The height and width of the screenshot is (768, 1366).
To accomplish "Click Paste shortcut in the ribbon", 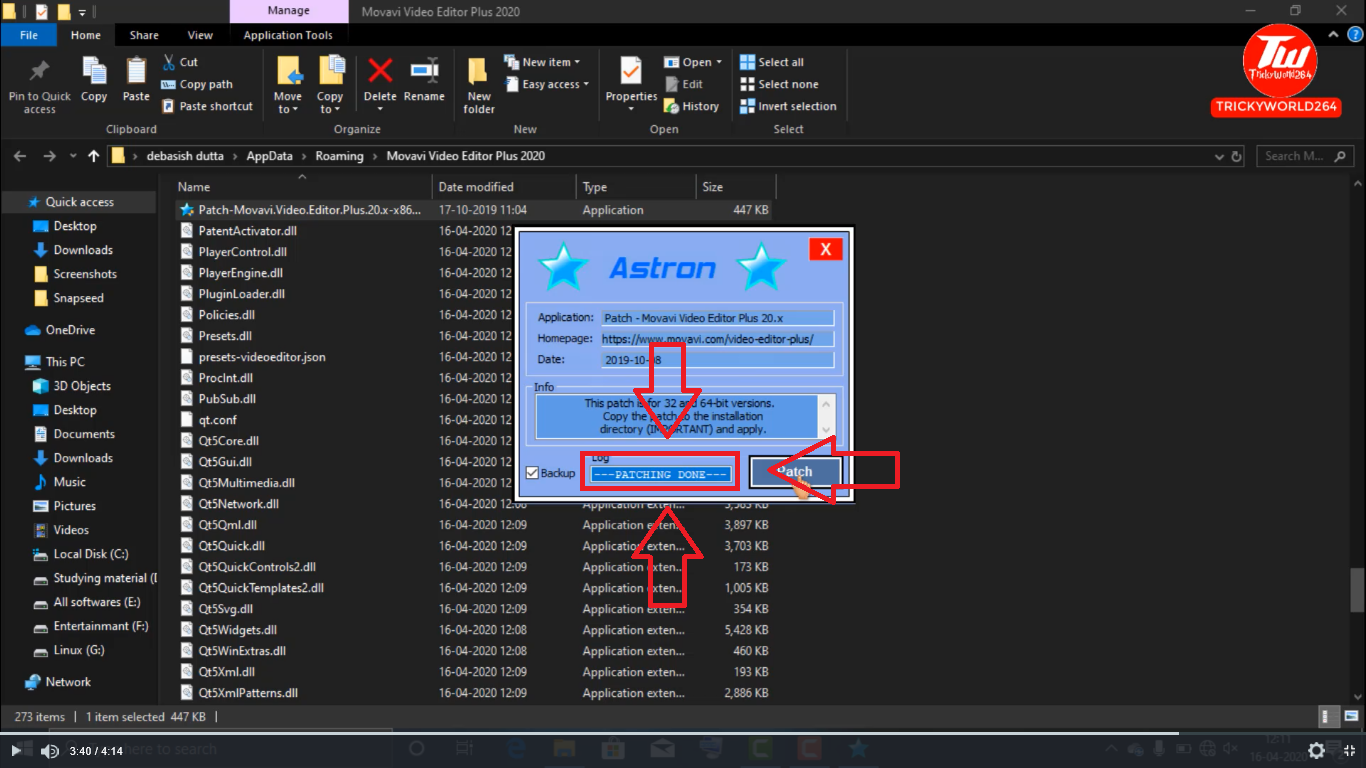I will [207, 106].
